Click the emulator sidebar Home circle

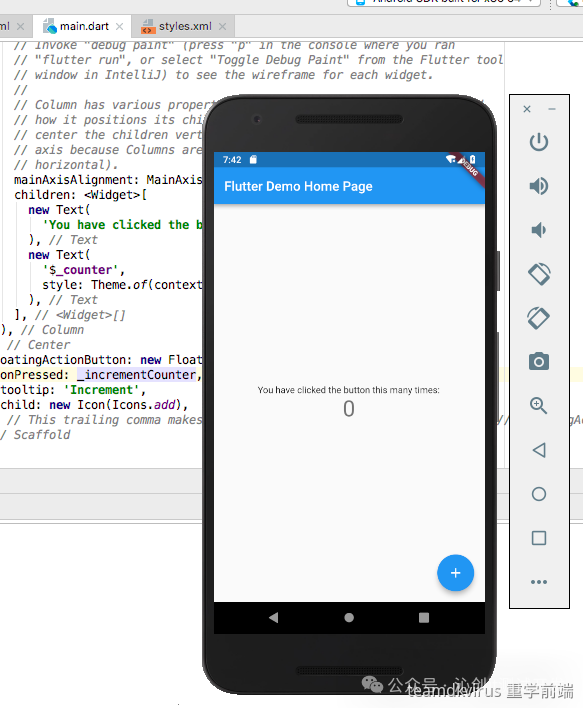click(x=539, y=494)
